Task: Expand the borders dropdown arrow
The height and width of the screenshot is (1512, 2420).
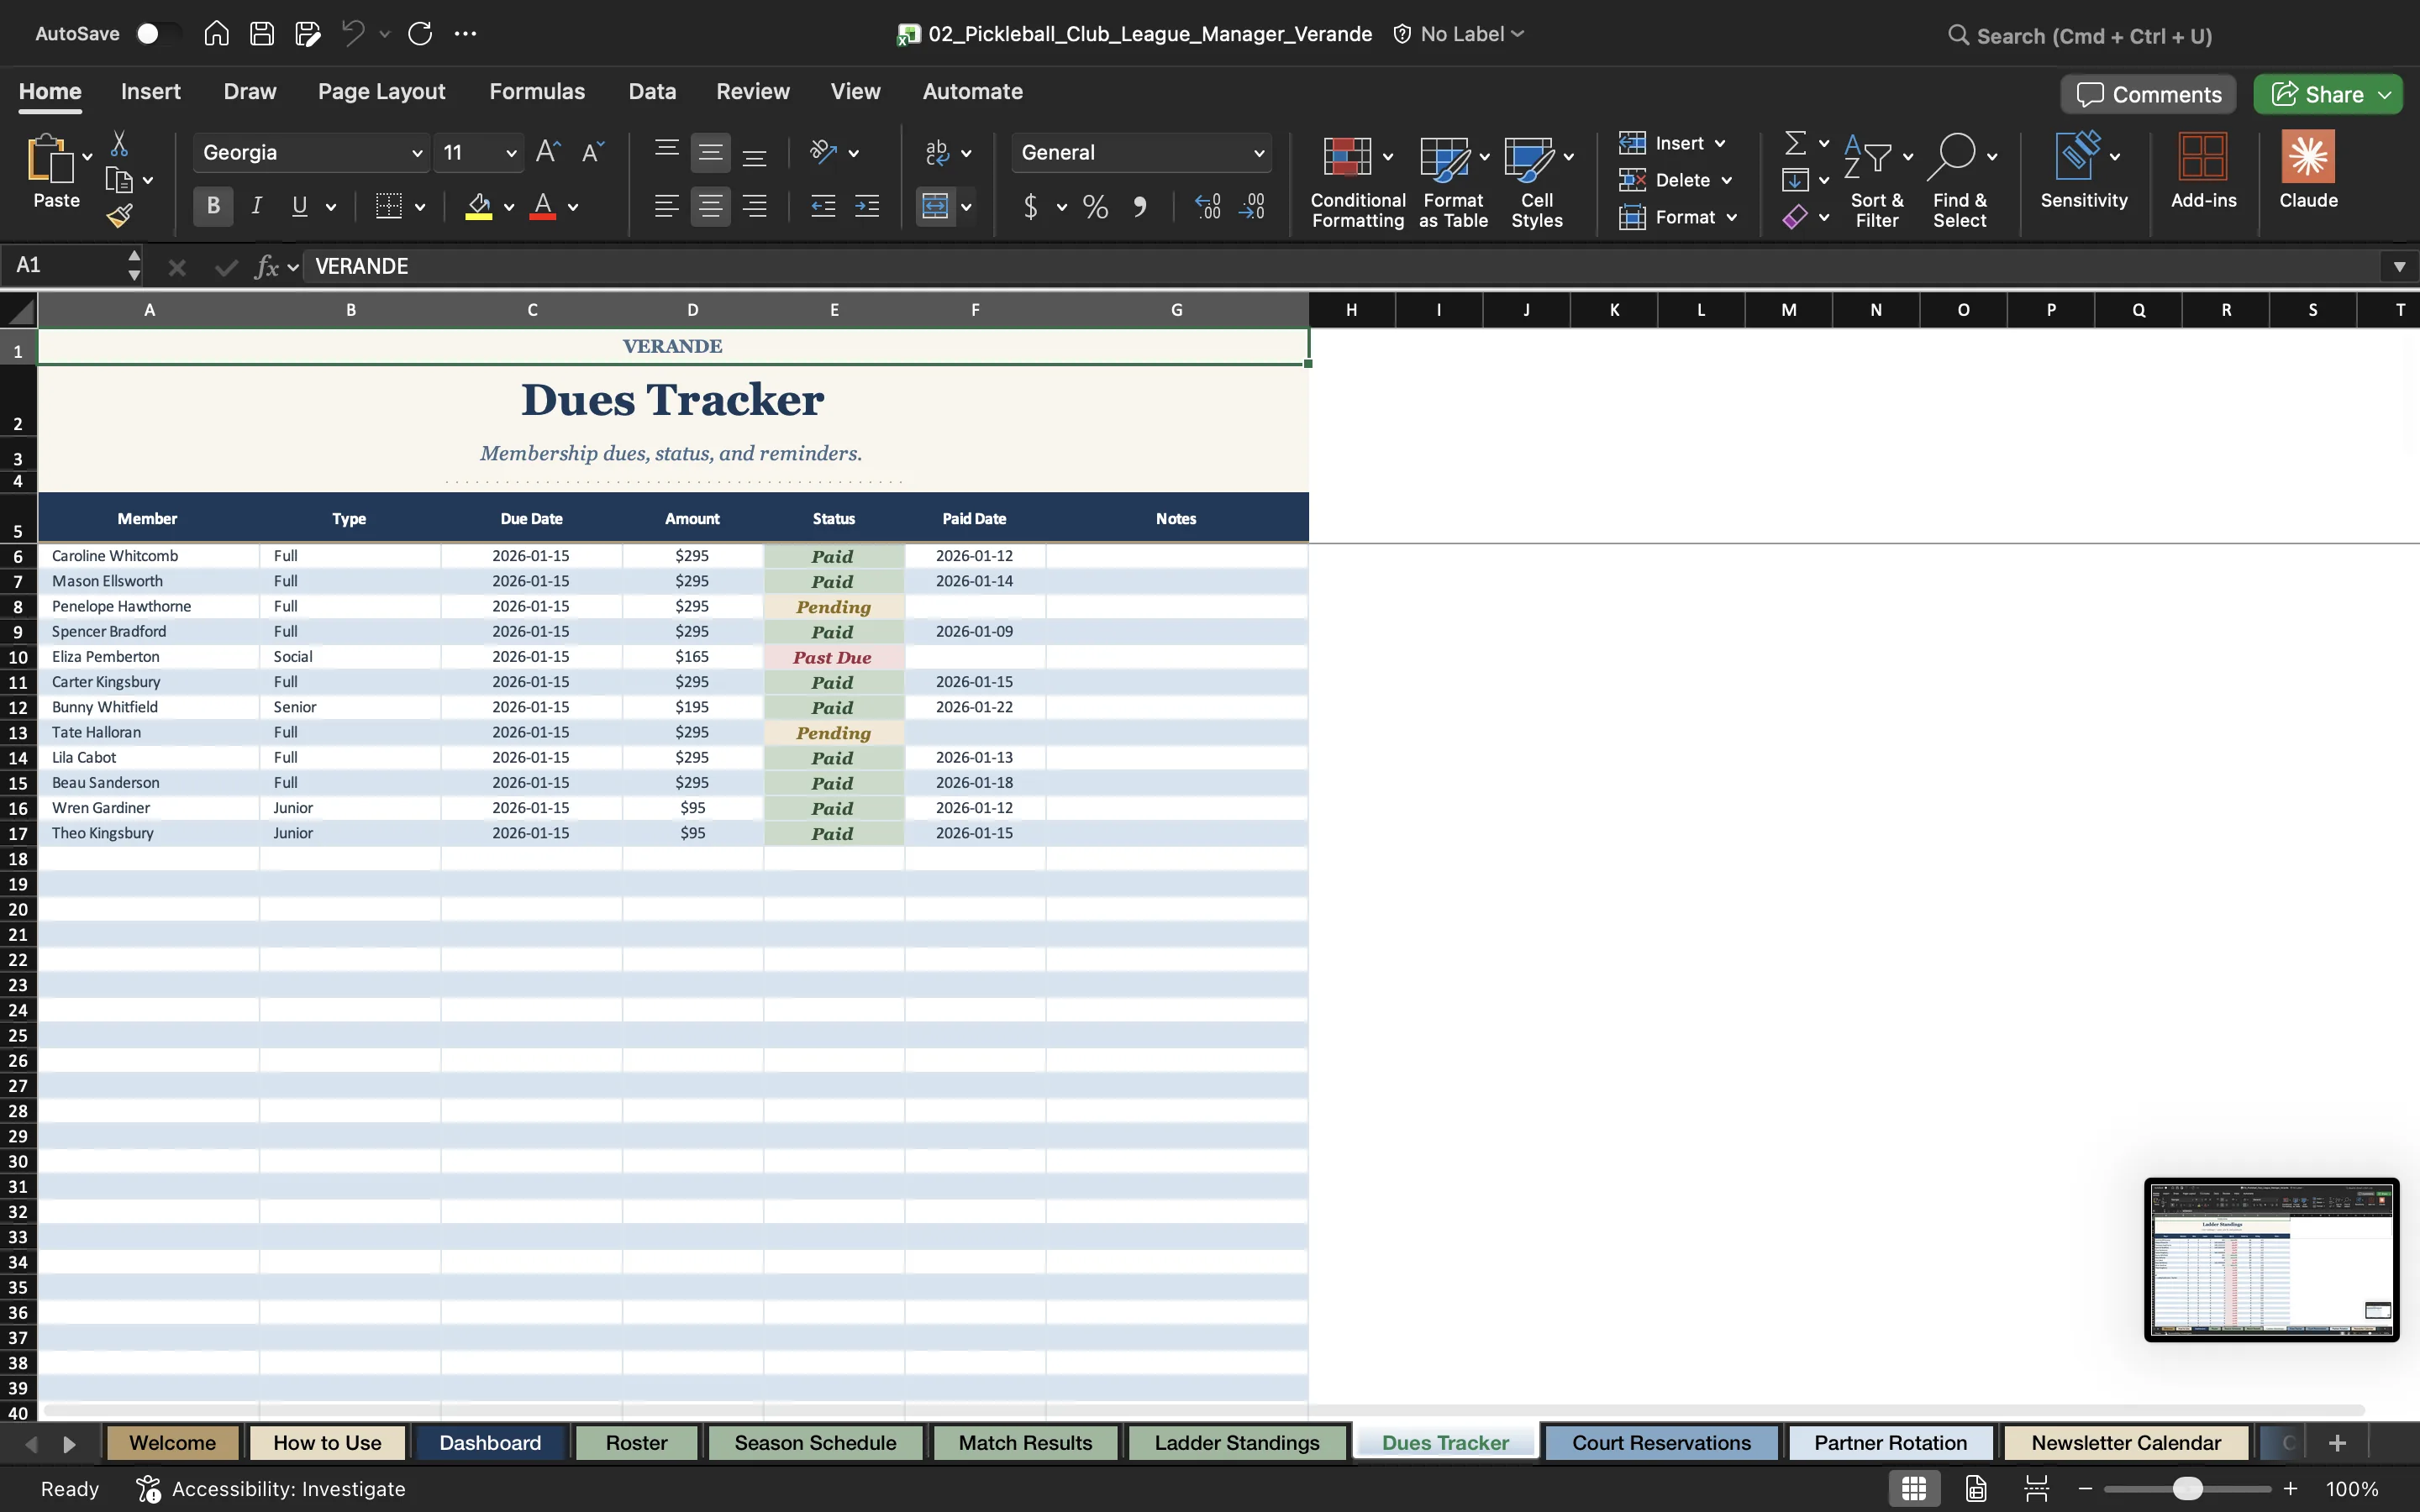Action: [420, 207]
